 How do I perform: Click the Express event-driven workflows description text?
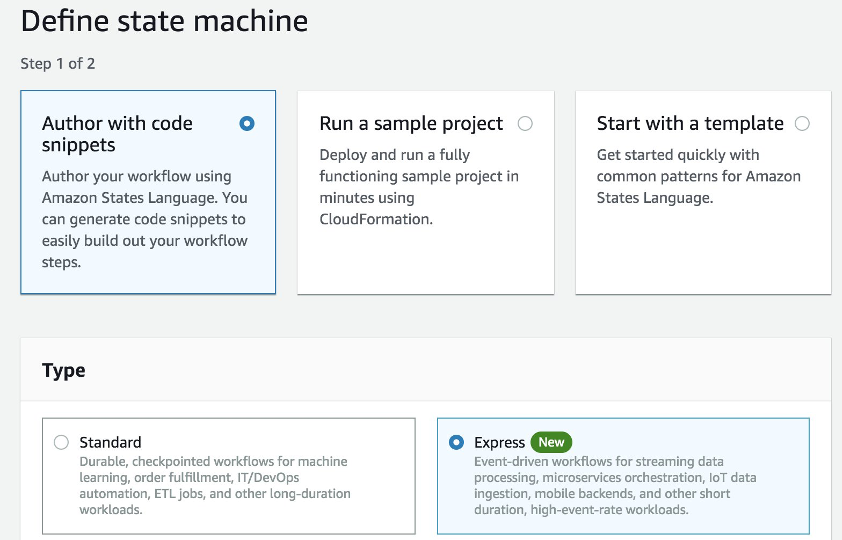pyautogui.click(x=614, y=485)
